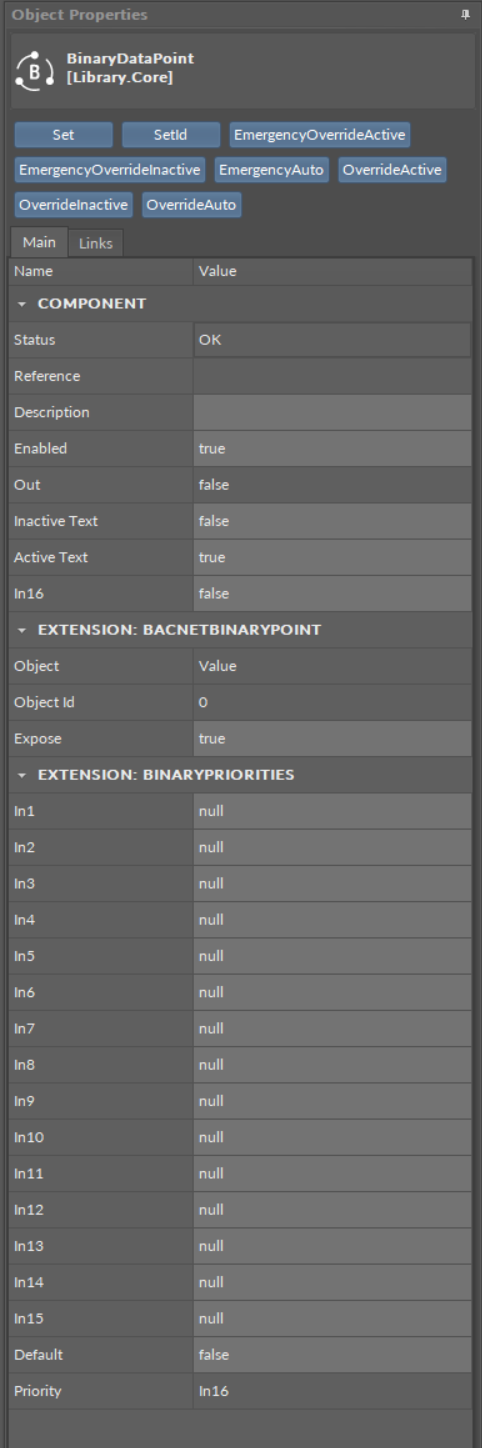Screen dimensions: 482x1448
Task: Click the OverrideAuto button
Action: 191,205
